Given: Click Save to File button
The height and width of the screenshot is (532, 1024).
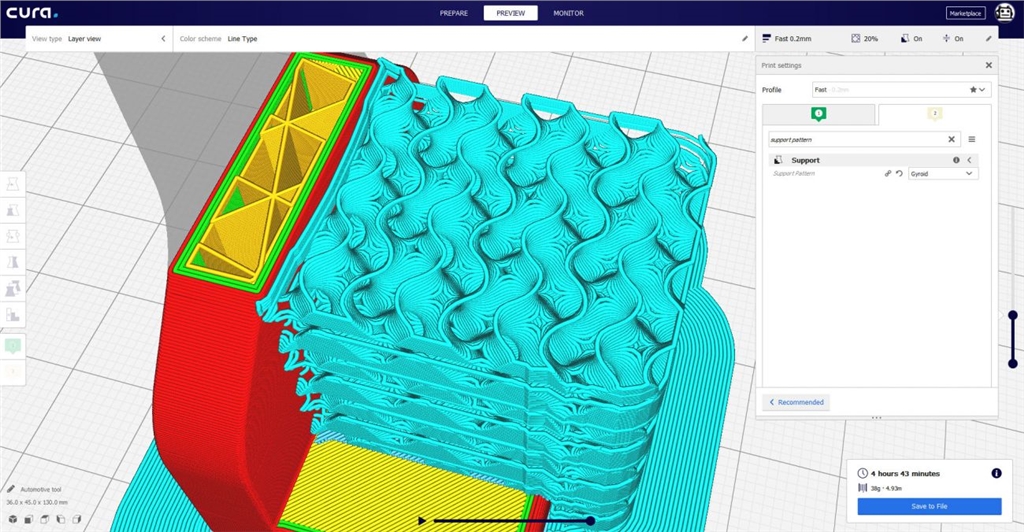Looking at the screenshot, I should [x=929, y=507].
